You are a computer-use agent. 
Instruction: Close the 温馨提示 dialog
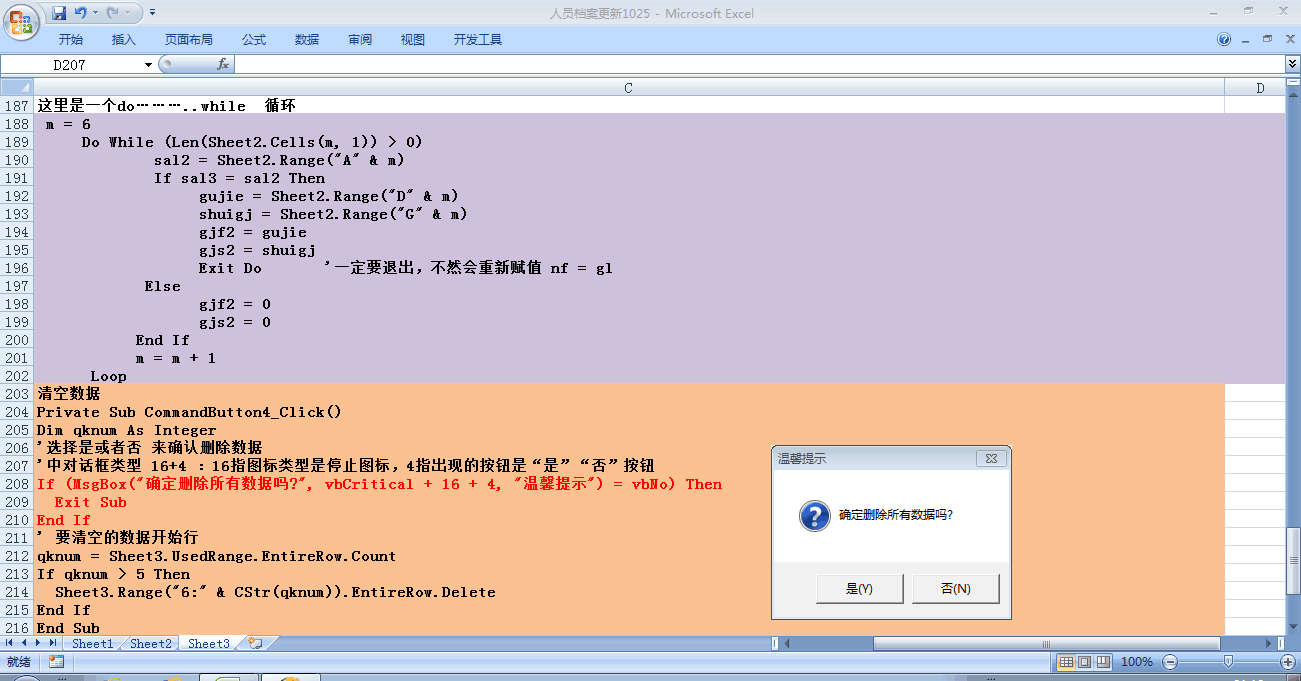(991, 458)
